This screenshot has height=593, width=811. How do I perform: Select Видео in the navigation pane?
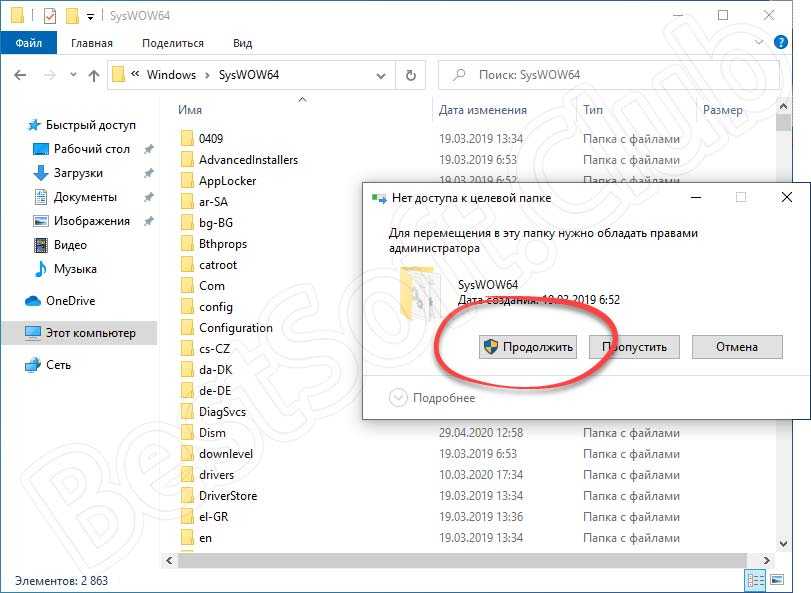60,245
